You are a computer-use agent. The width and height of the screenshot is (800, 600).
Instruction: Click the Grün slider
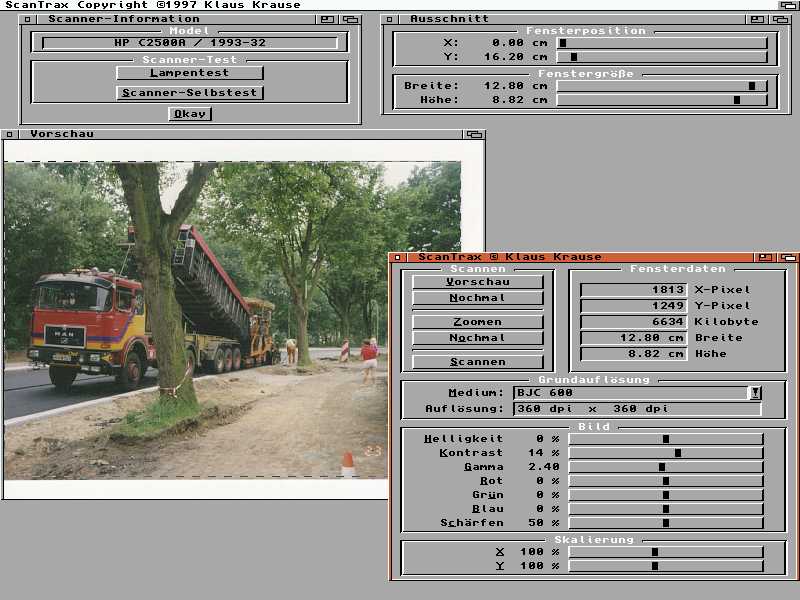(666, 495)
